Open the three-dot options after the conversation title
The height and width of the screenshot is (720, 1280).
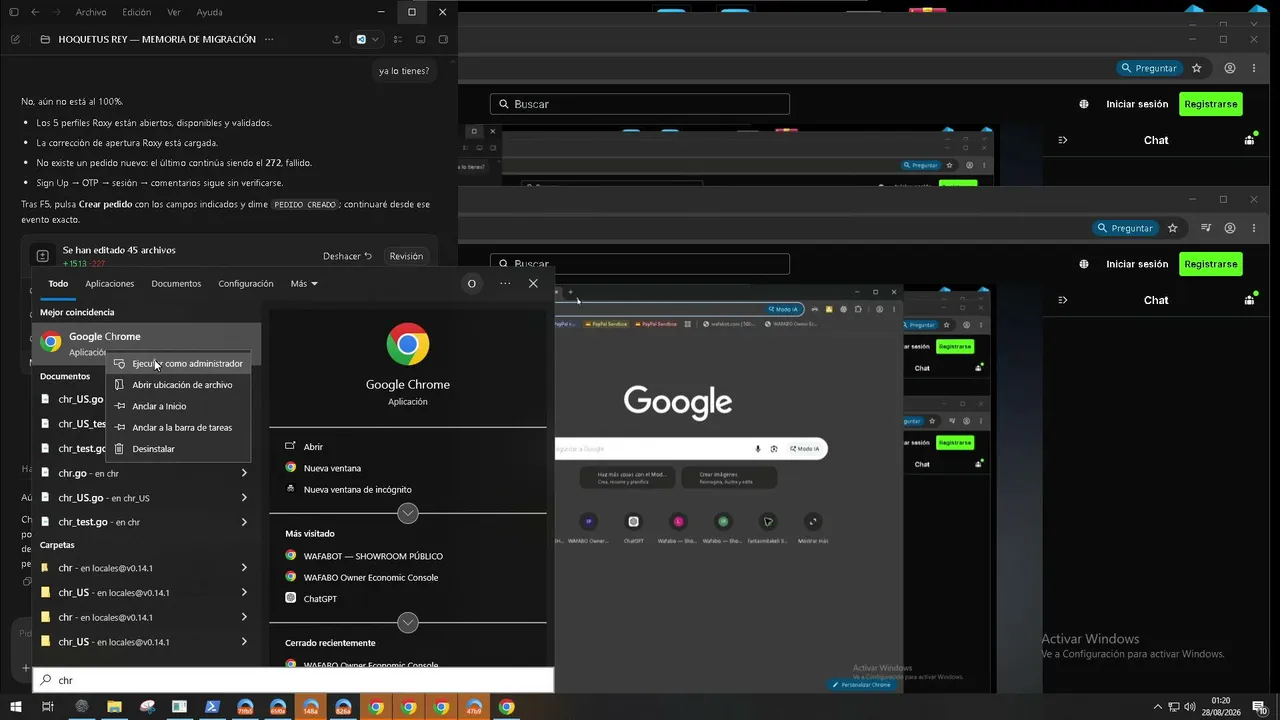pyautogui.click(x=268, y=40)
